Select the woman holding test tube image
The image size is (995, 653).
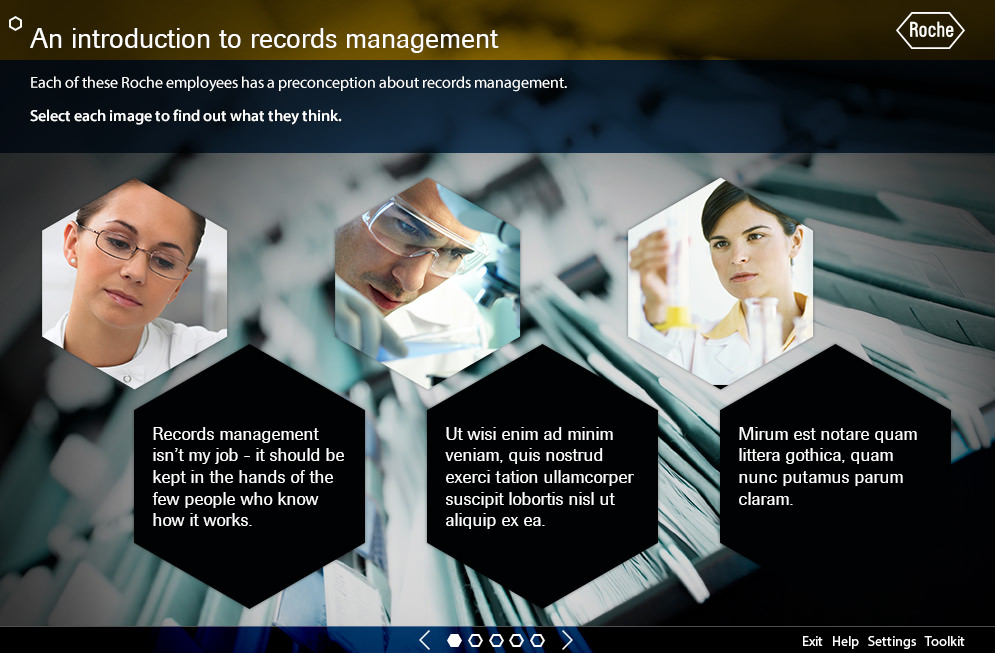720,272
